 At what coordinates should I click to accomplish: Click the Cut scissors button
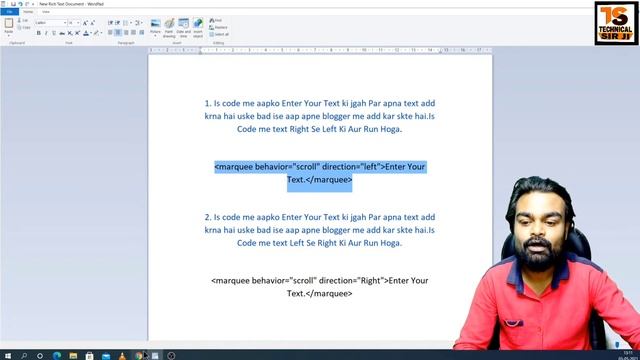23,20
